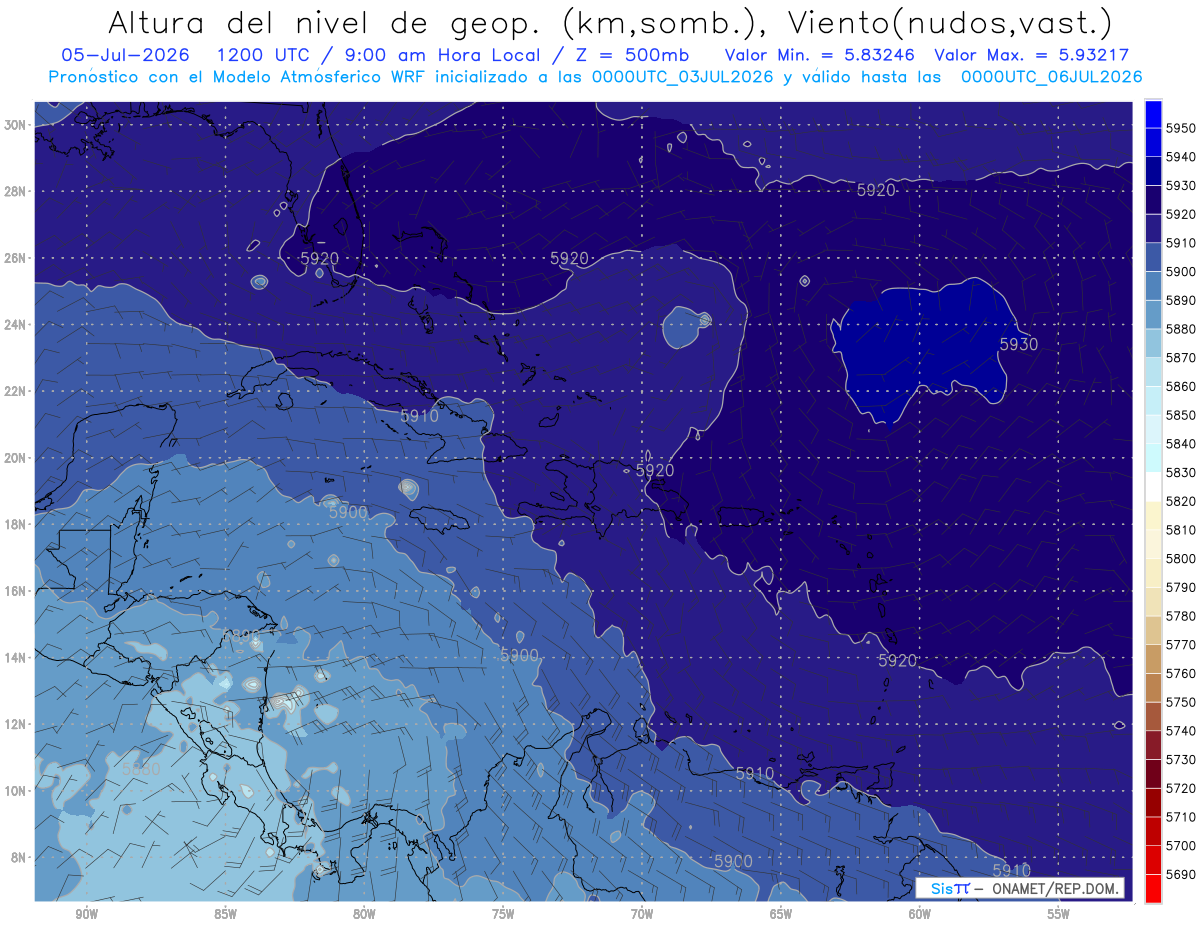This screenshot has width=1200, height=927.
Task: Click the 5840 value in the color legend
Action: (1180, 444)
